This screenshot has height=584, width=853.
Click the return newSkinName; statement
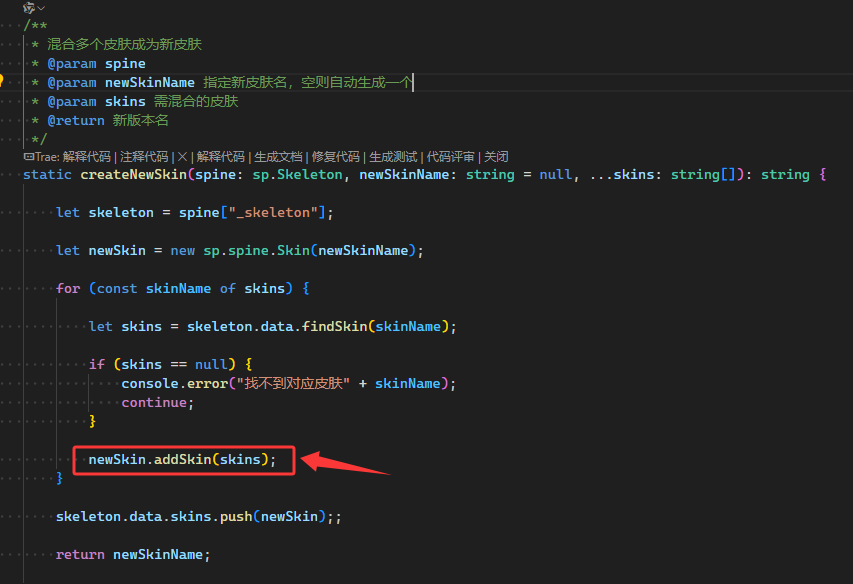tap(133, 555)
